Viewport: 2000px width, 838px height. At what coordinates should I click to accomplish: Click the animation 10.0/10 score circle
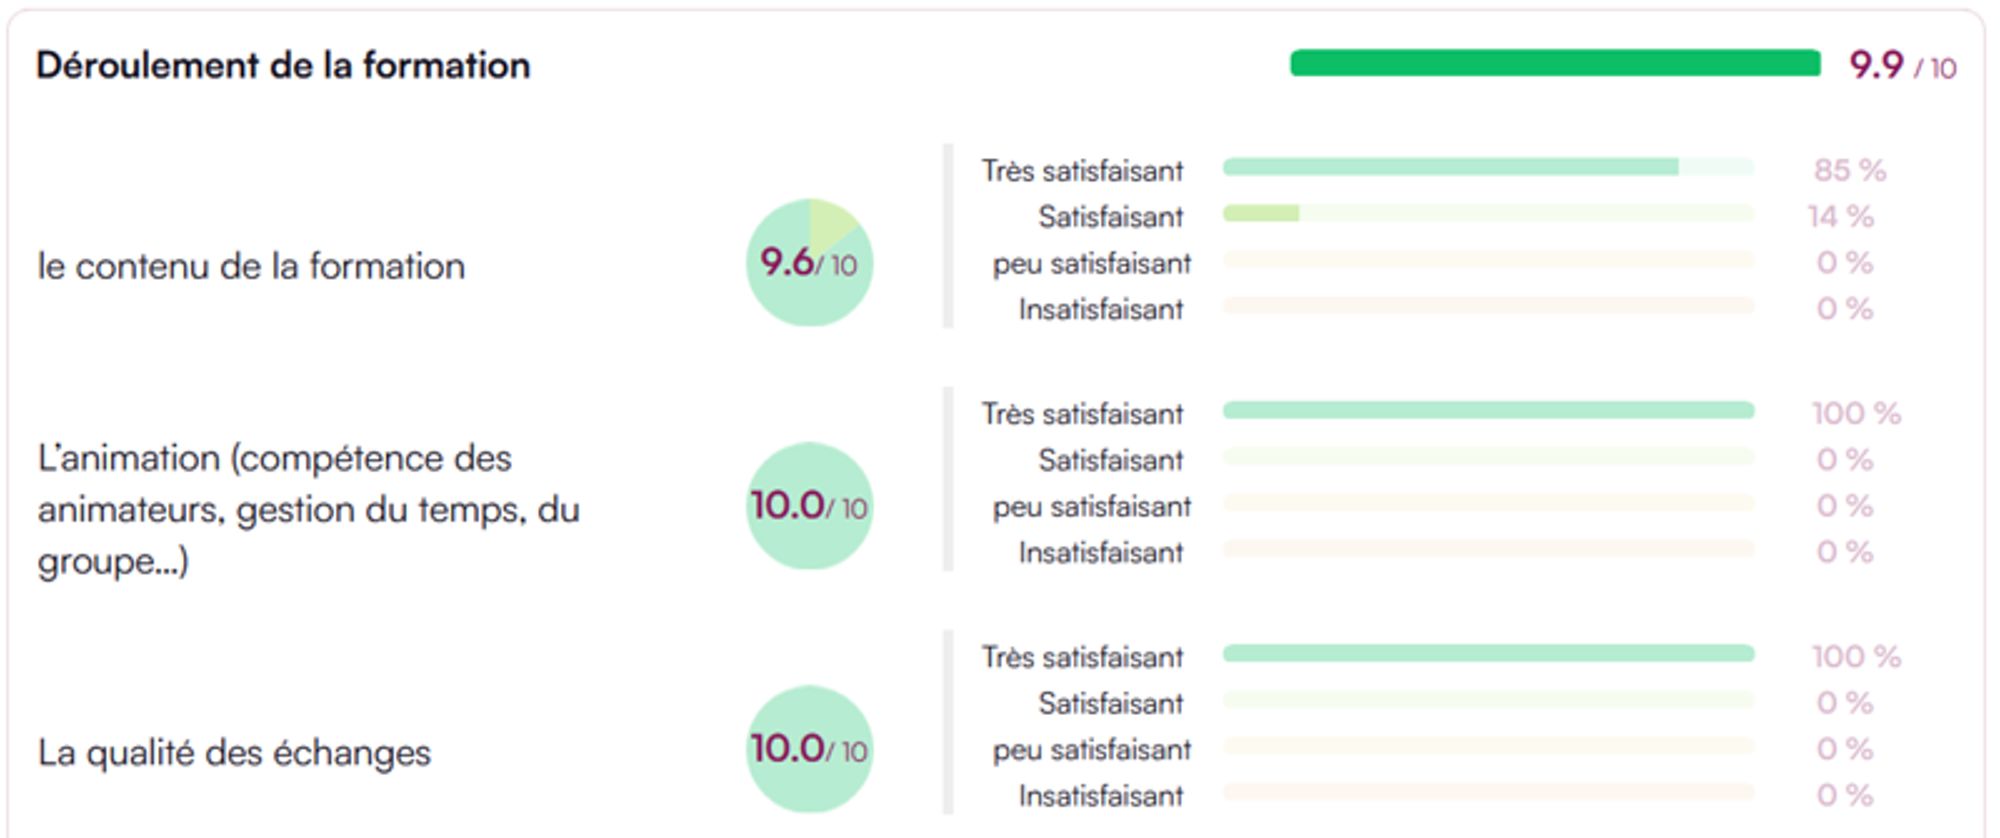click(809, 506)
